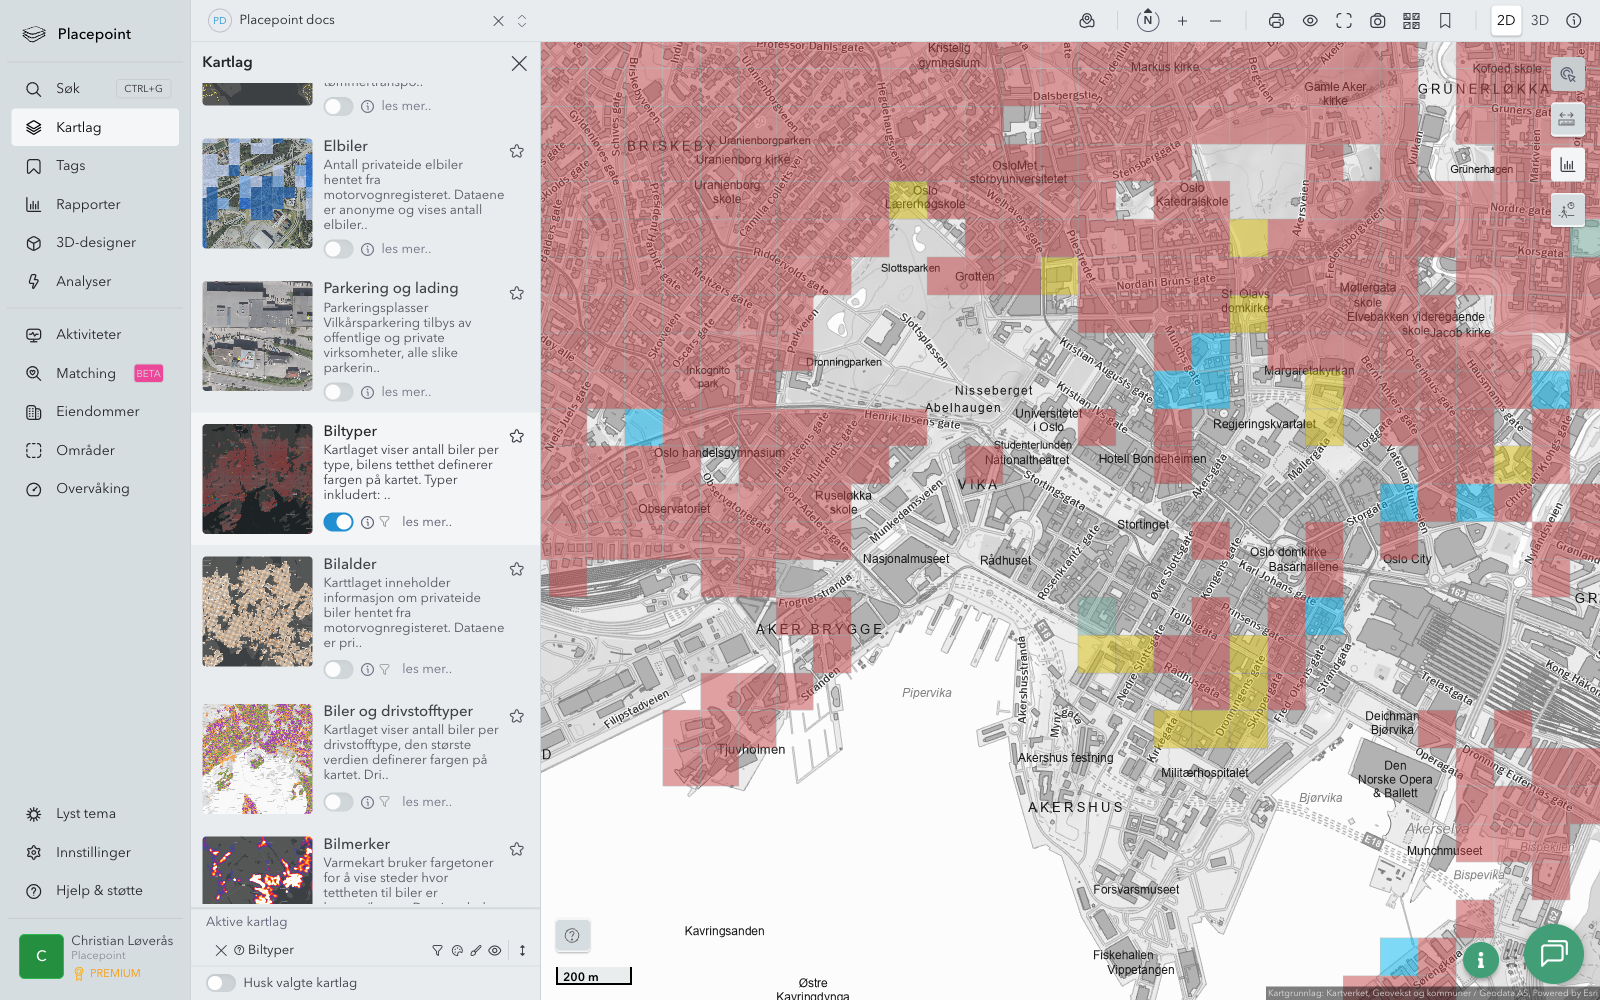Hide Biltyper layer using eye icon
Image resolution: width=1600 pixels, height=1000 pixels.
click(495, 951)
